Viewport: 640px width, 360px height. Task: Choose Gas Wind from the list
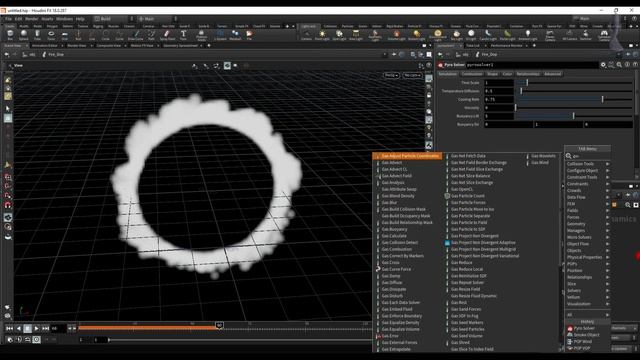(x=540, y=162)
